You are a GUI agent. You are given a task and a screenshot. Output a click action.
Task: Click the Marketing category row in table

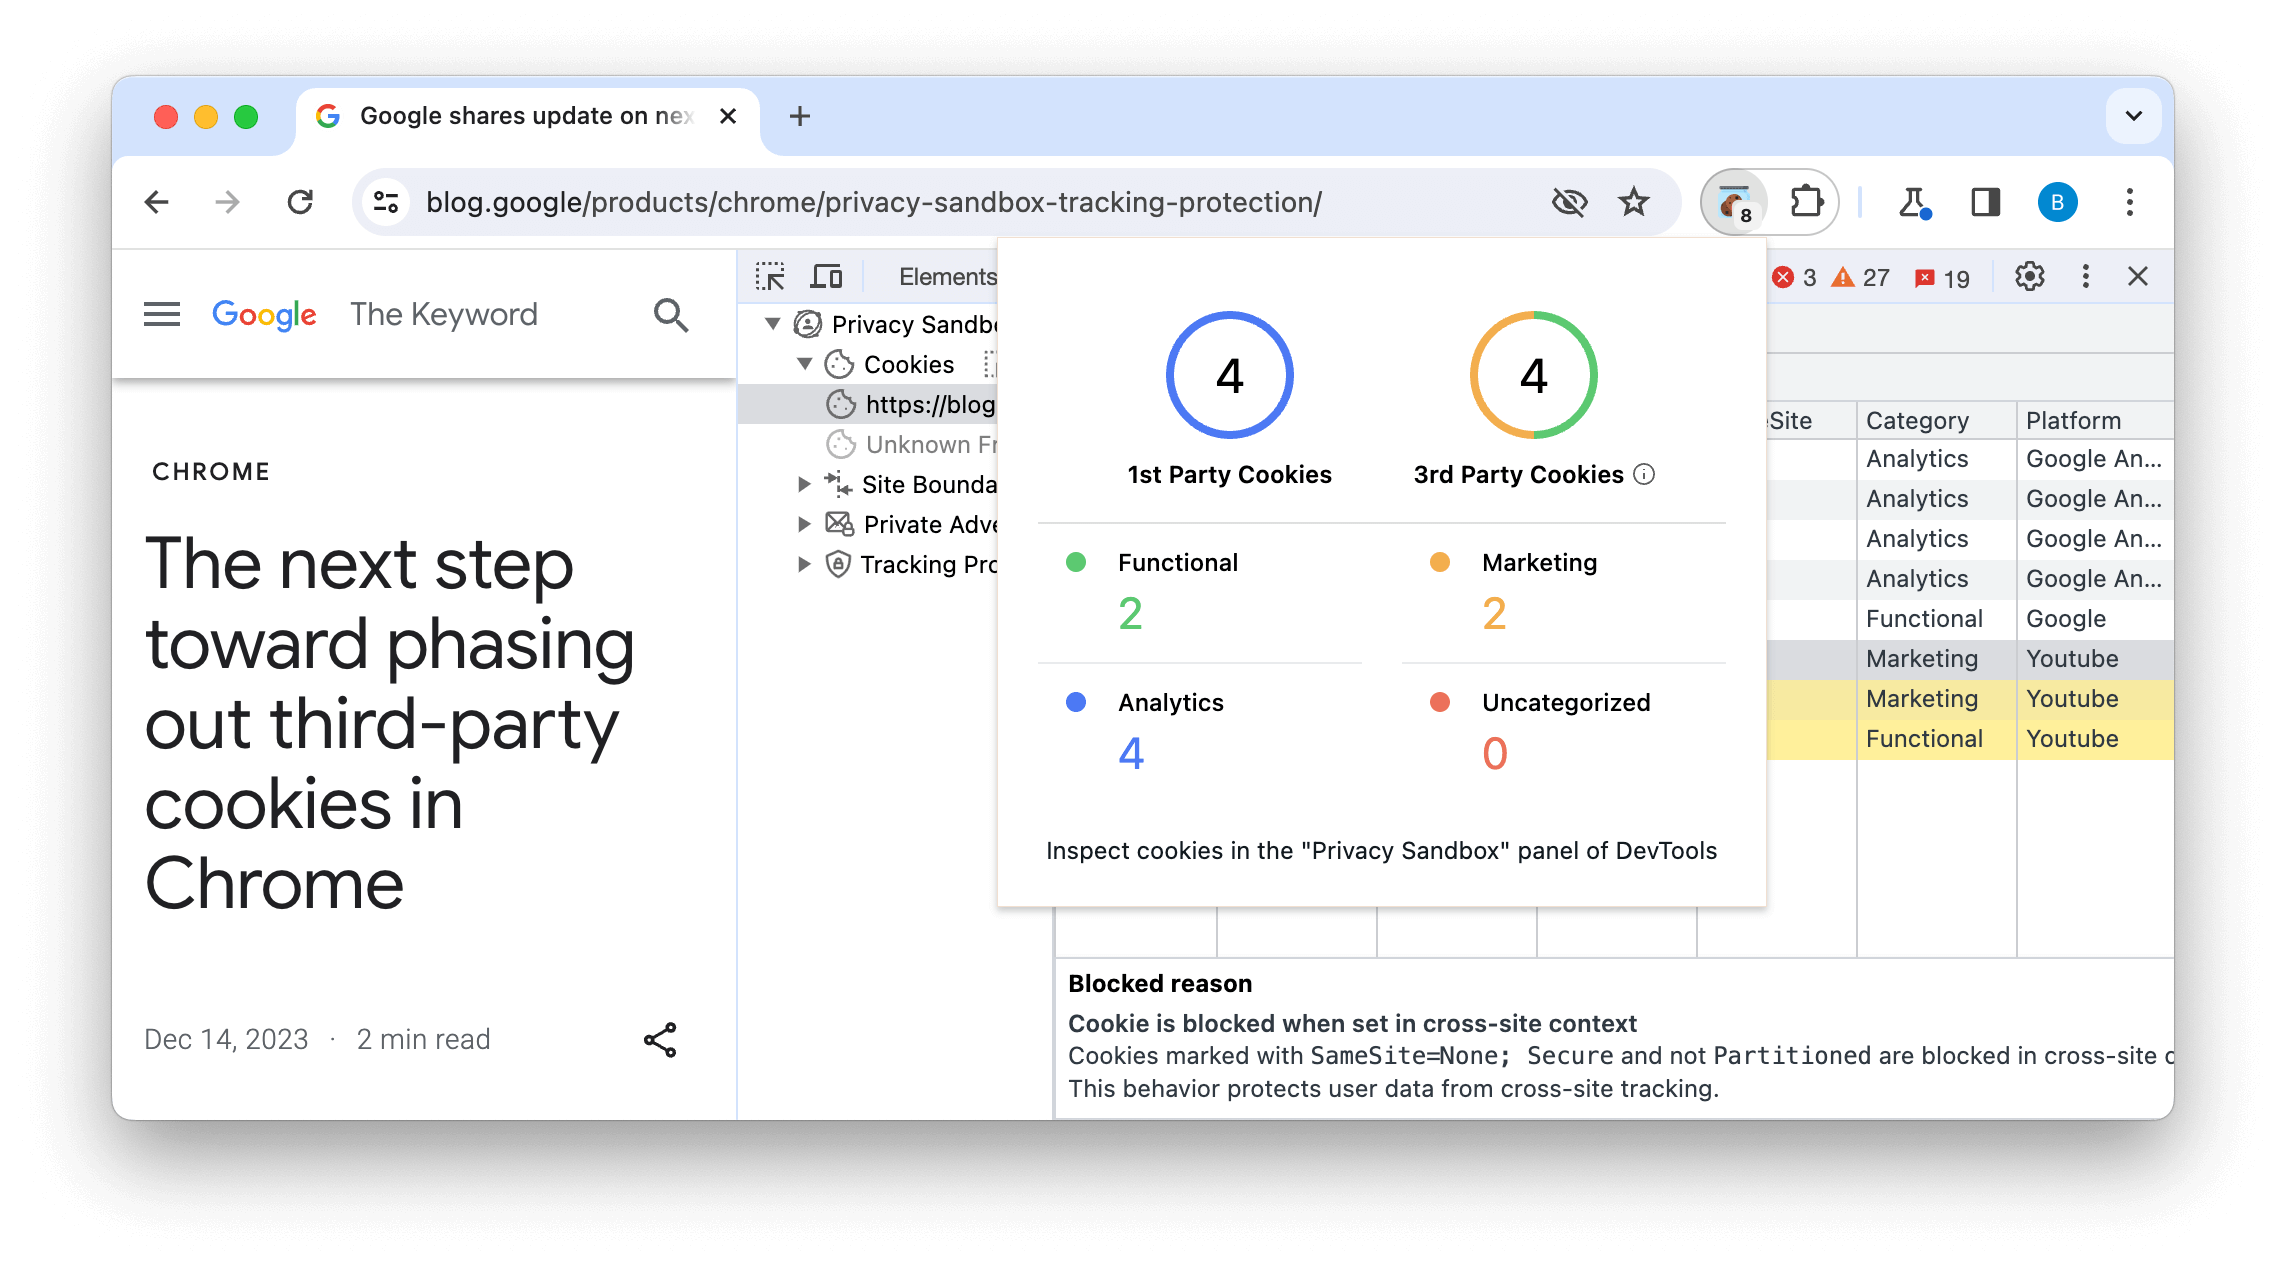(1922, 657)
